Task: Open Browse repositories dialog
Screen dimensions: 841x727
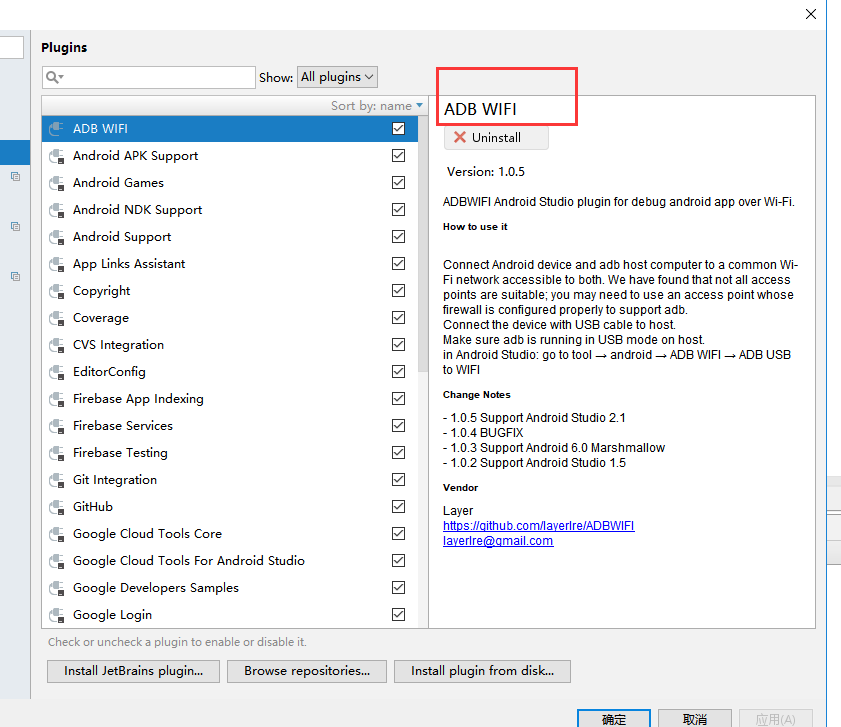Action: pyautogui.click(x=307, y=671)
